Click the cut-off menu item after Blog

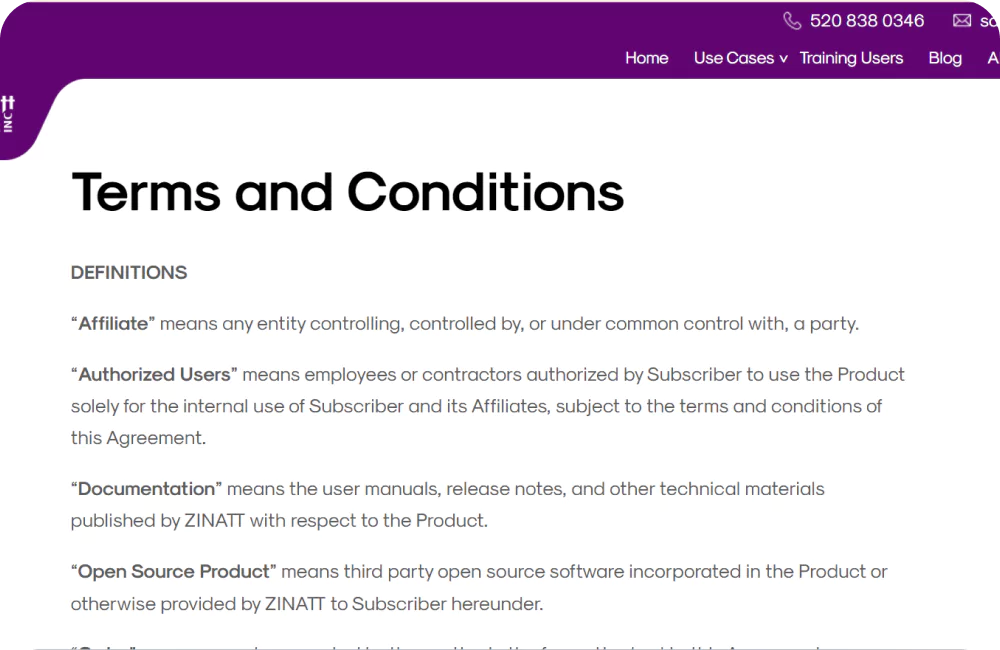click(x=994, y=58)
